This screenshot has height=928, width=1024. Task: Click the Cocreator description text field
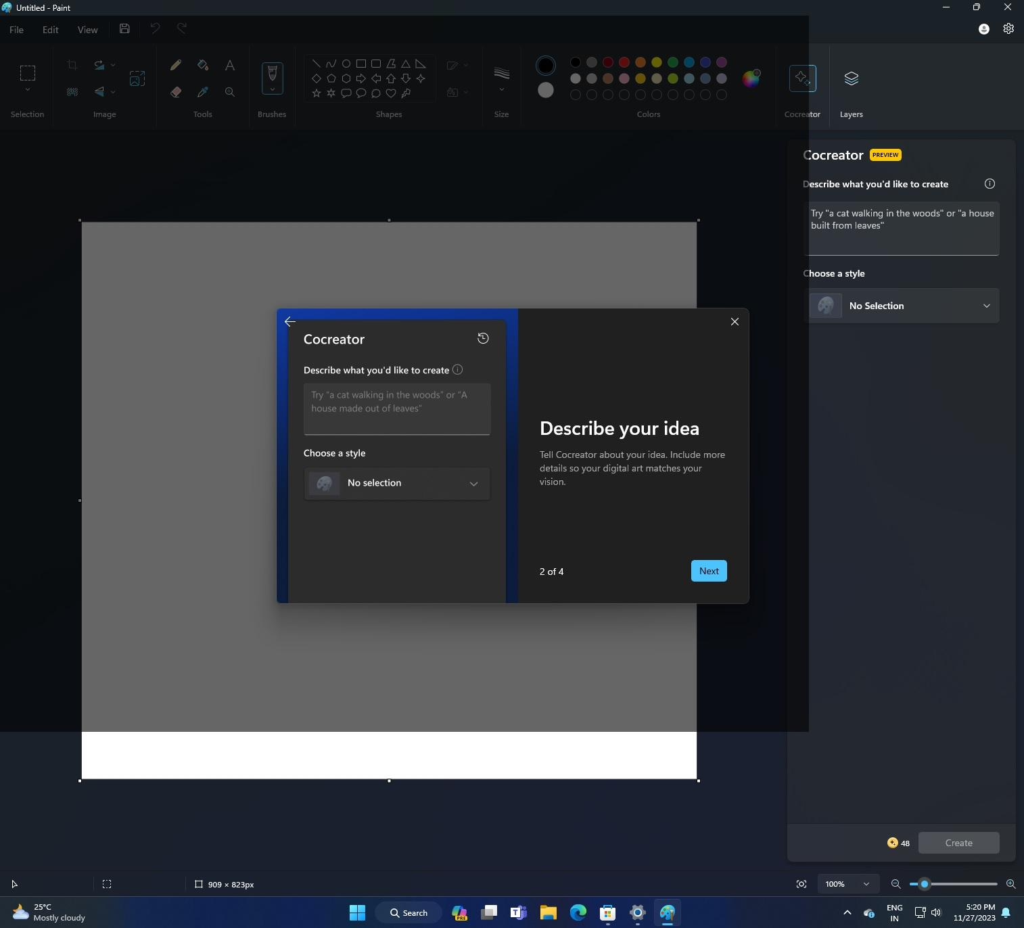pos(903,228)
